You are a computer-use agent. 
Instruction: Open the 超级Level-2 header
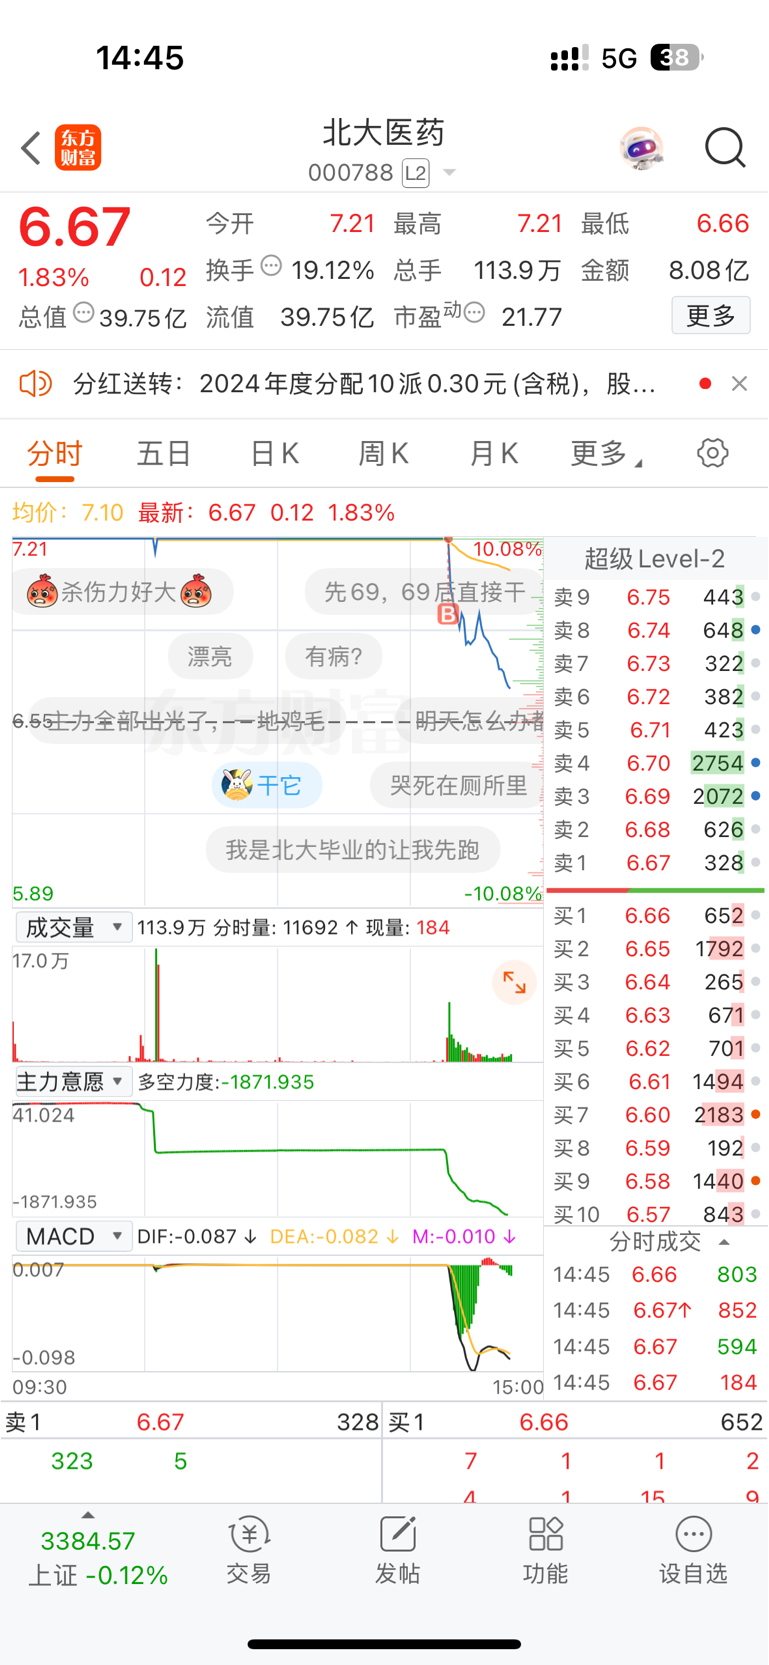click(x=655, y=558)
